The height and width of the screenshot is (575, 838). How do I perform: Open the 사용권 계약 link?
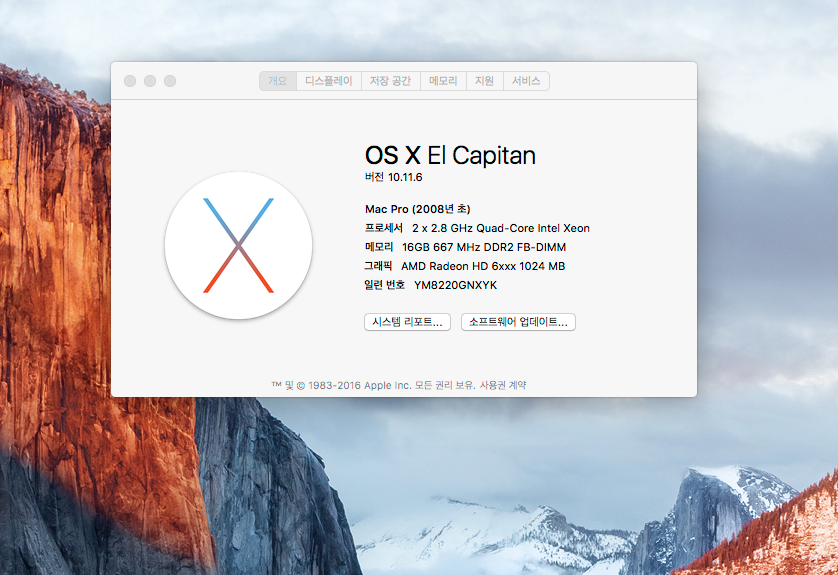click(x=503, y=385)
